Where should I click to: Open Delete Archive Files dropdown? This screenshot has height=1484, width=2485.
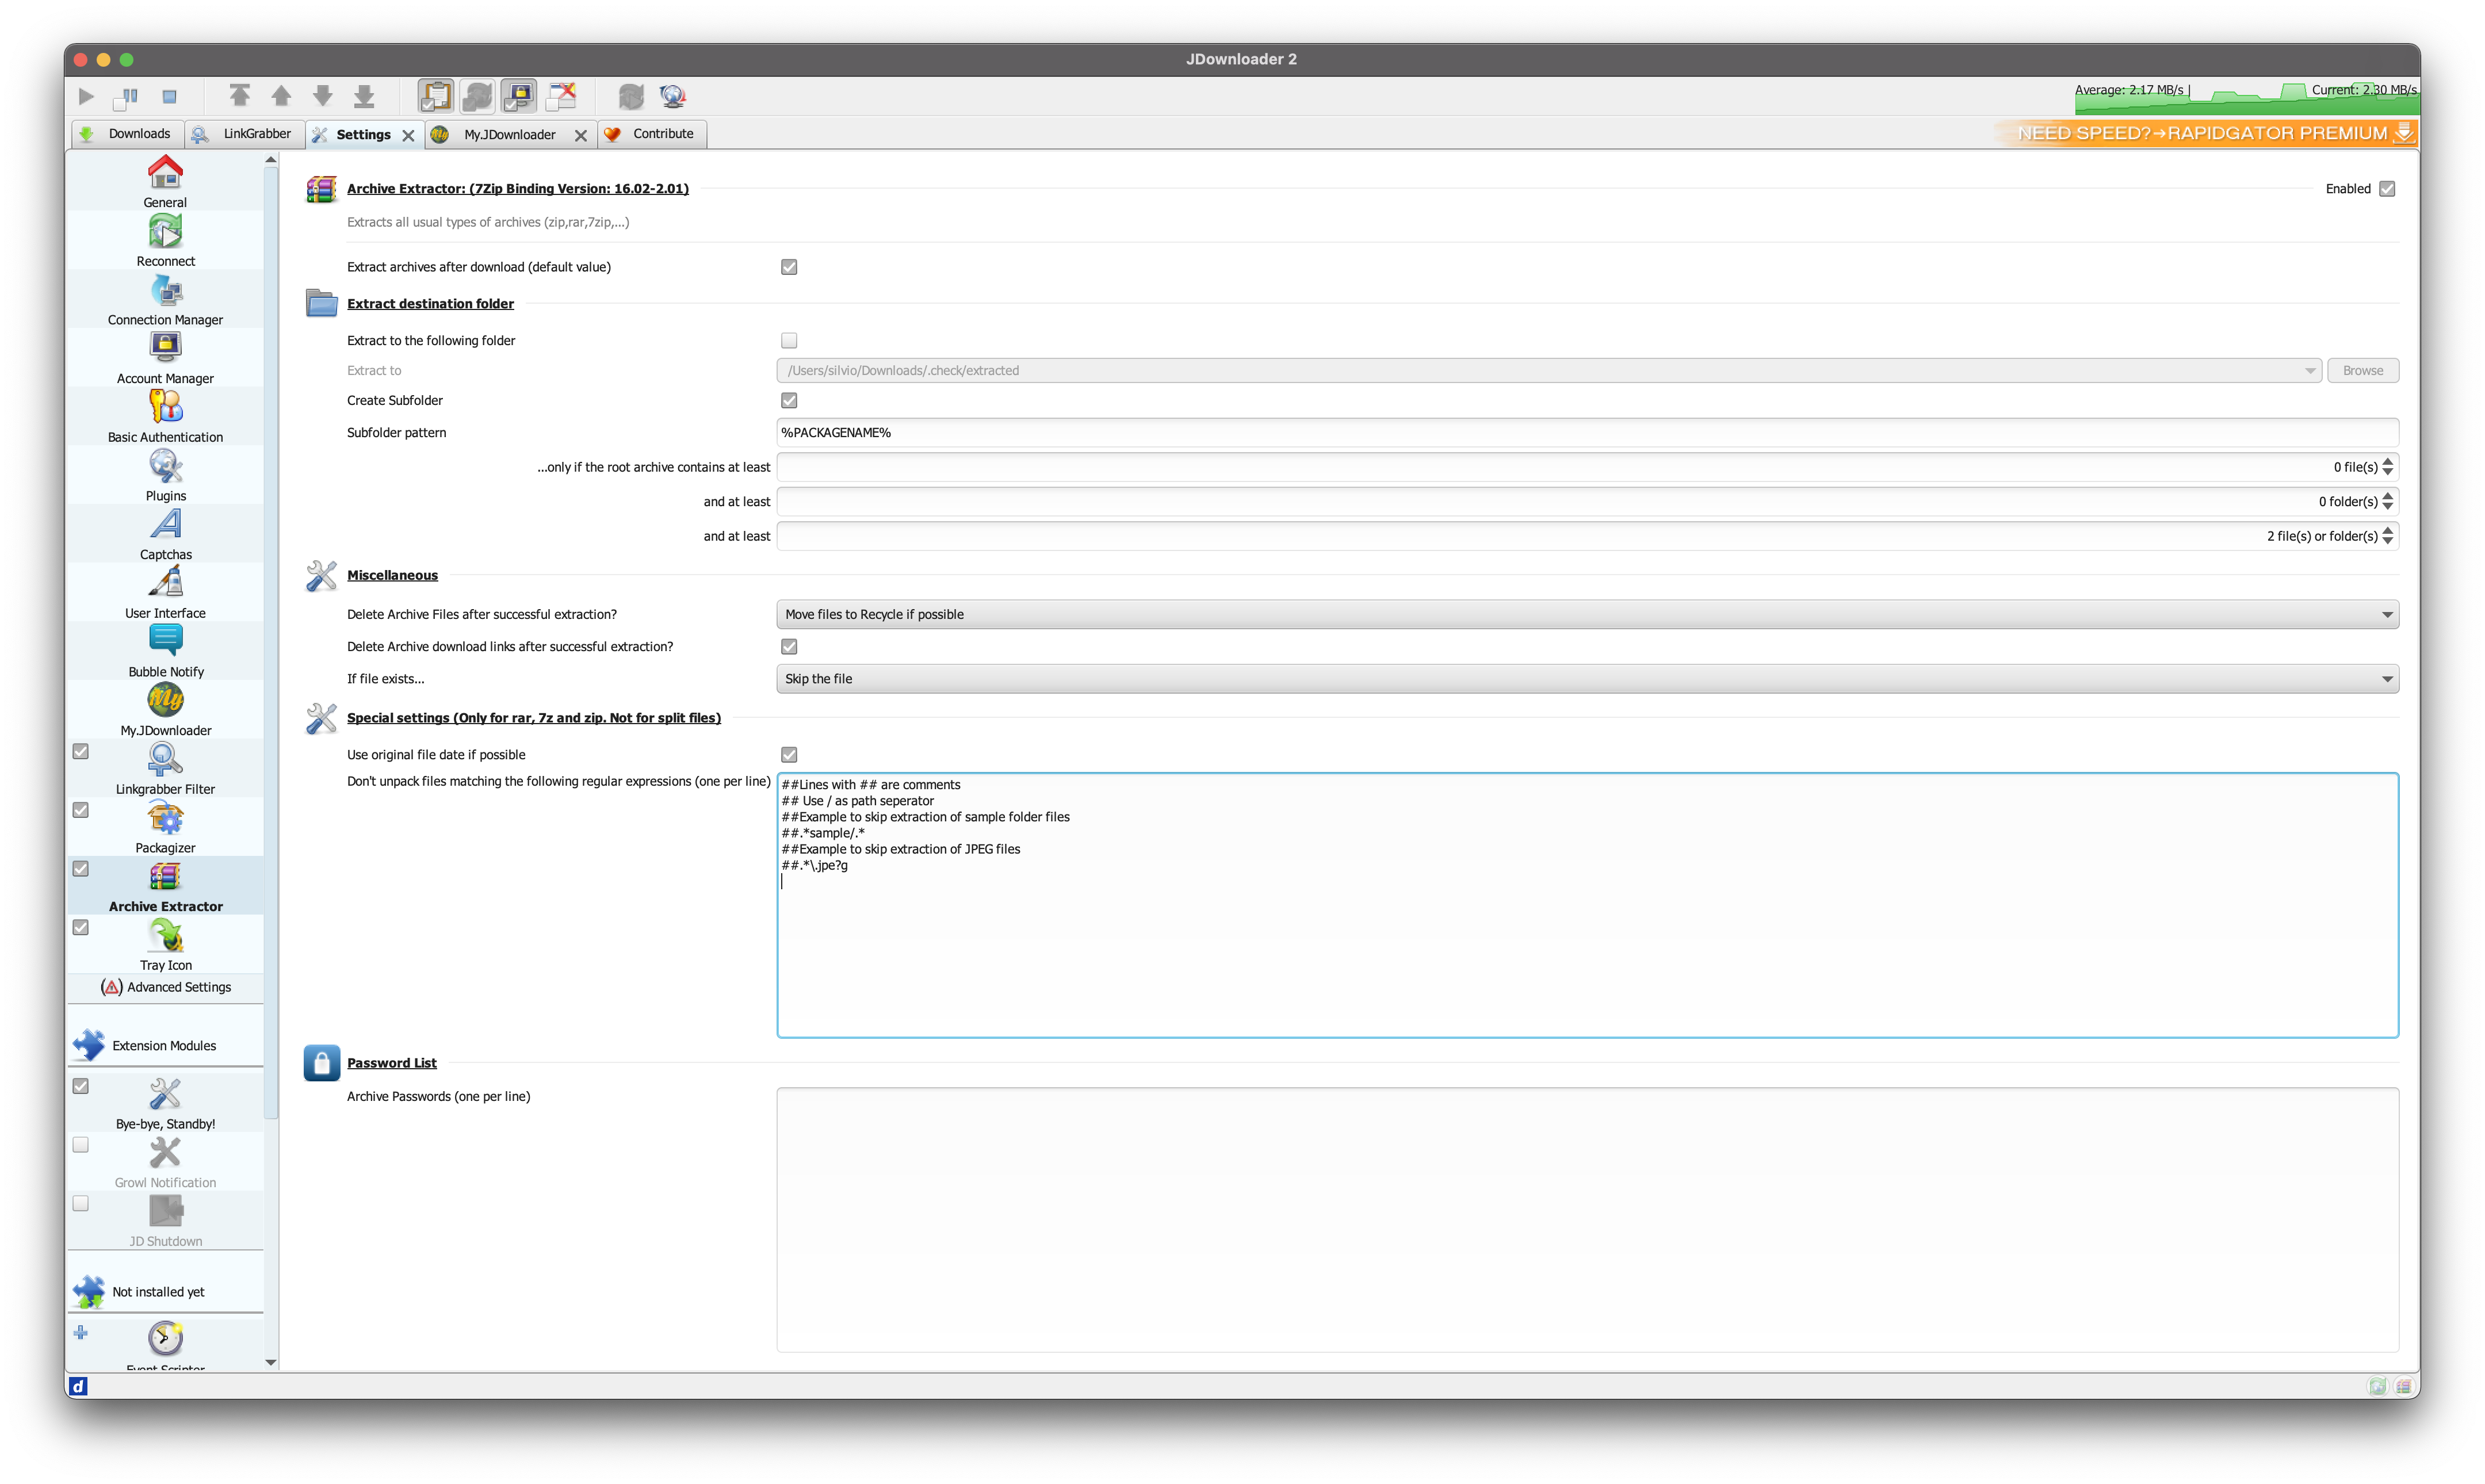(1587, 614)
